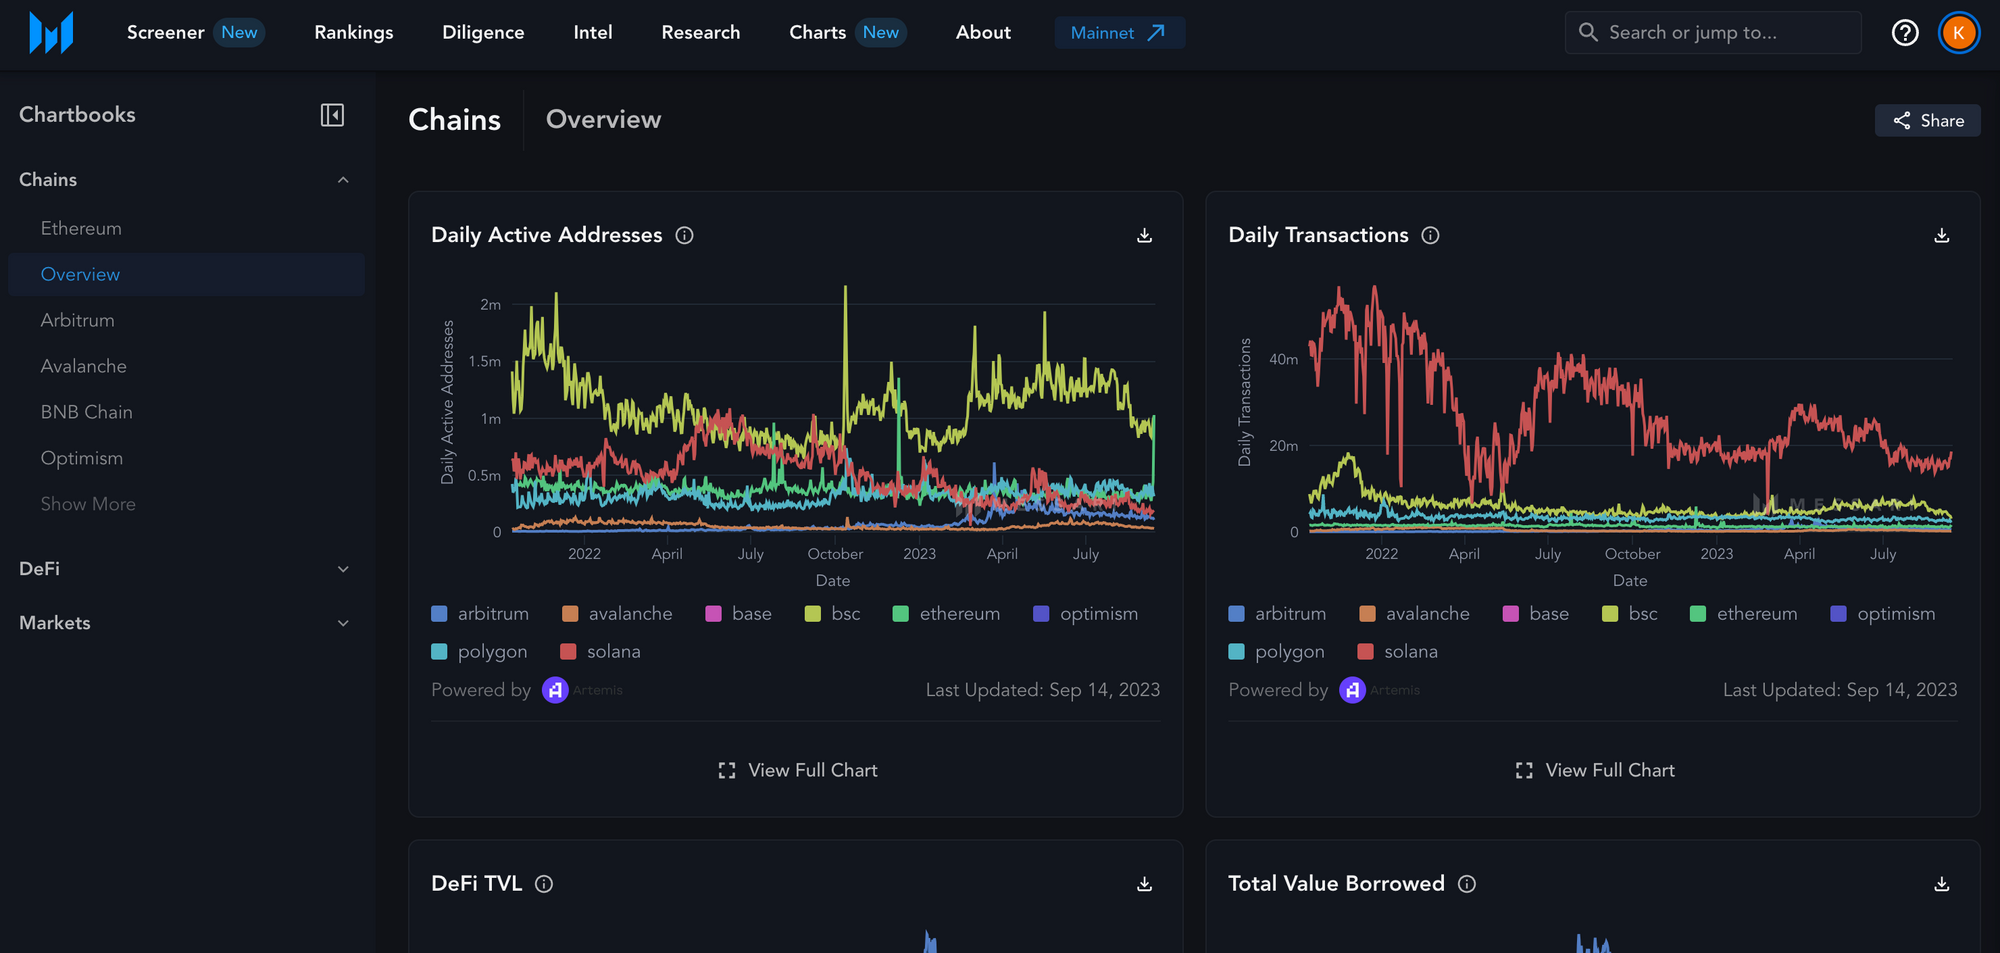
Task: Select Avalanche in the sidebar
Action: point(186,366)
